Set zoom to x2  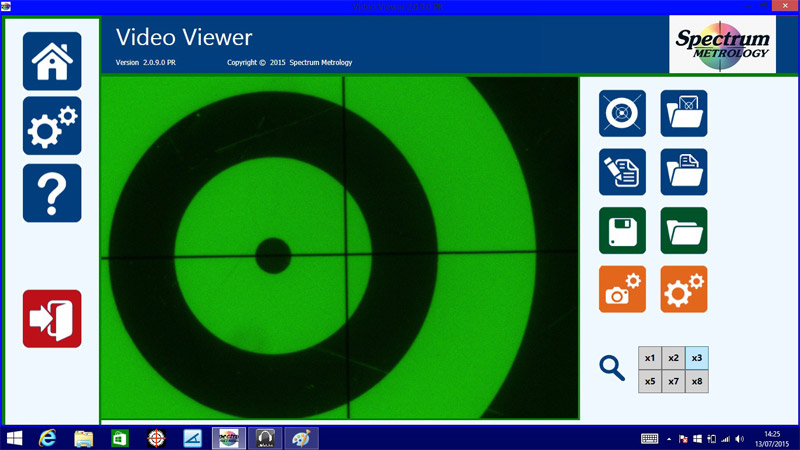[673, 358]
